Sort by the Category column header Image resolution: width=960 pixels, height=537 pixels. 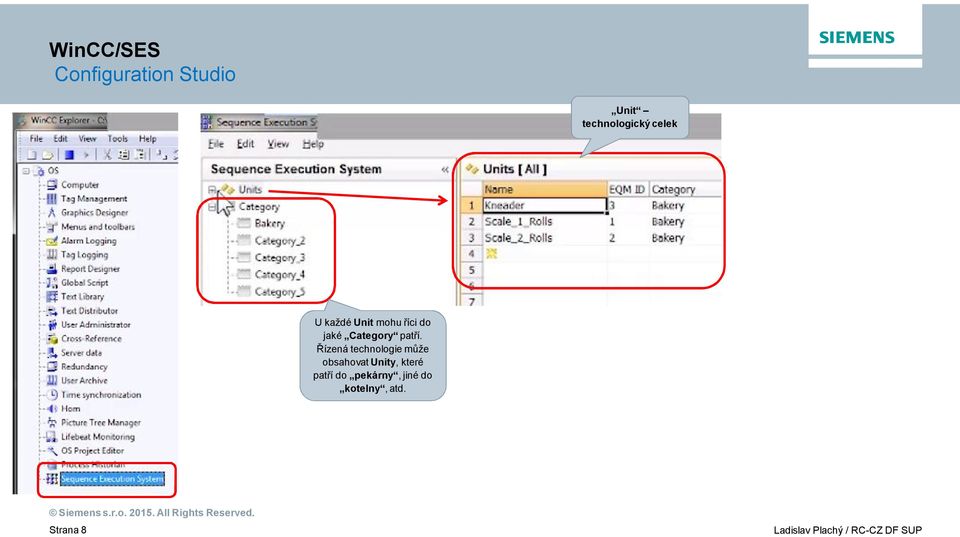pyautogui.click(x=685, y=189)
